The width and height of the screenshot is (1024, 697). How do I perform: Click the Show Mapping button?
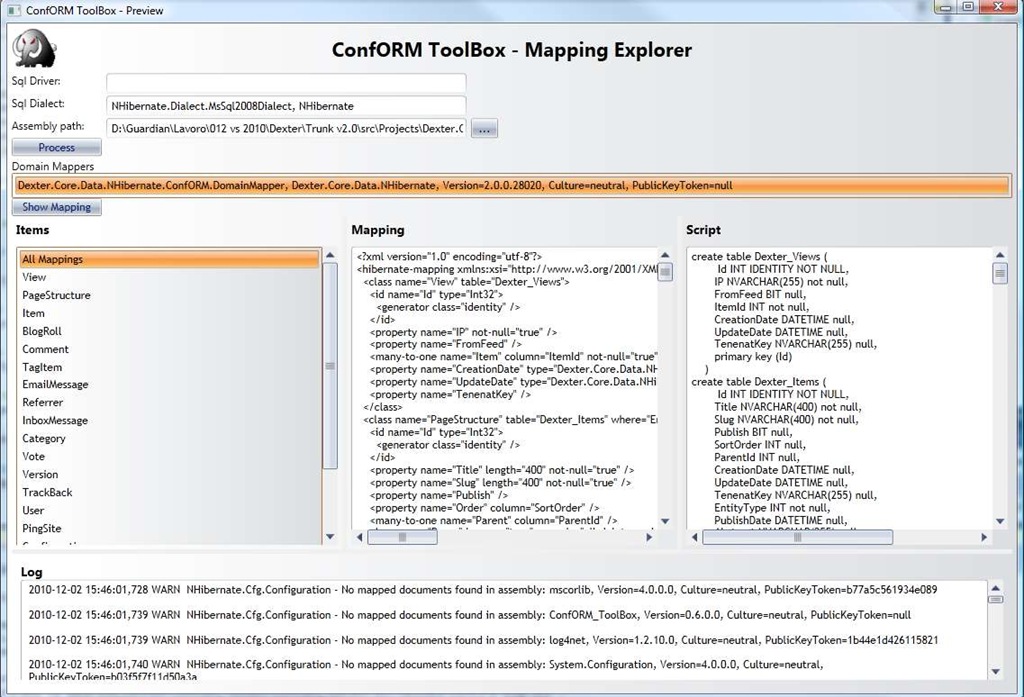(x=57, y=207)
